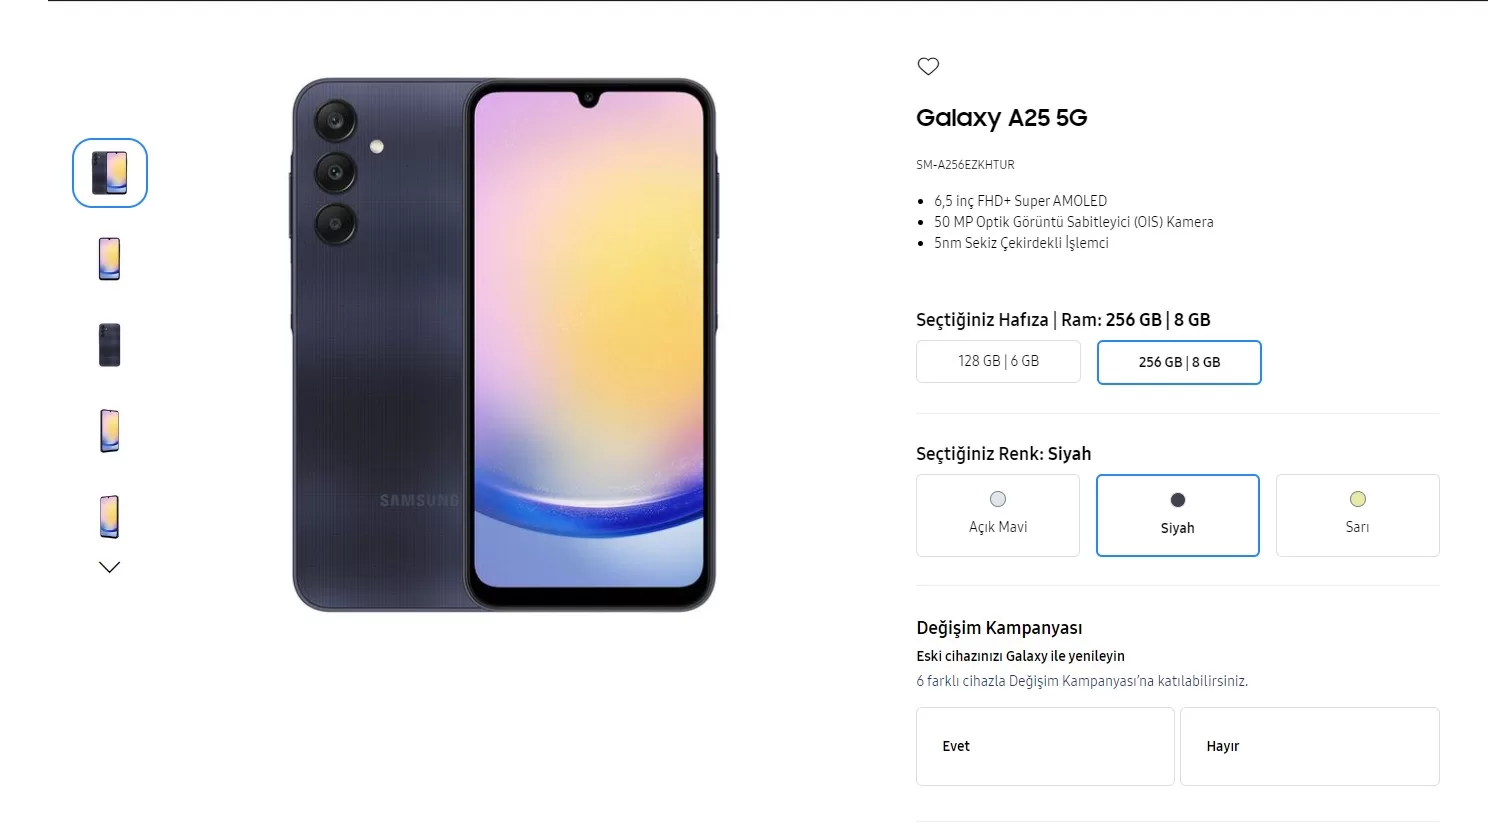Open fifth thumbnail in gallery list
The height and width of the screenshot is (837, 1498).
[110, 517]
